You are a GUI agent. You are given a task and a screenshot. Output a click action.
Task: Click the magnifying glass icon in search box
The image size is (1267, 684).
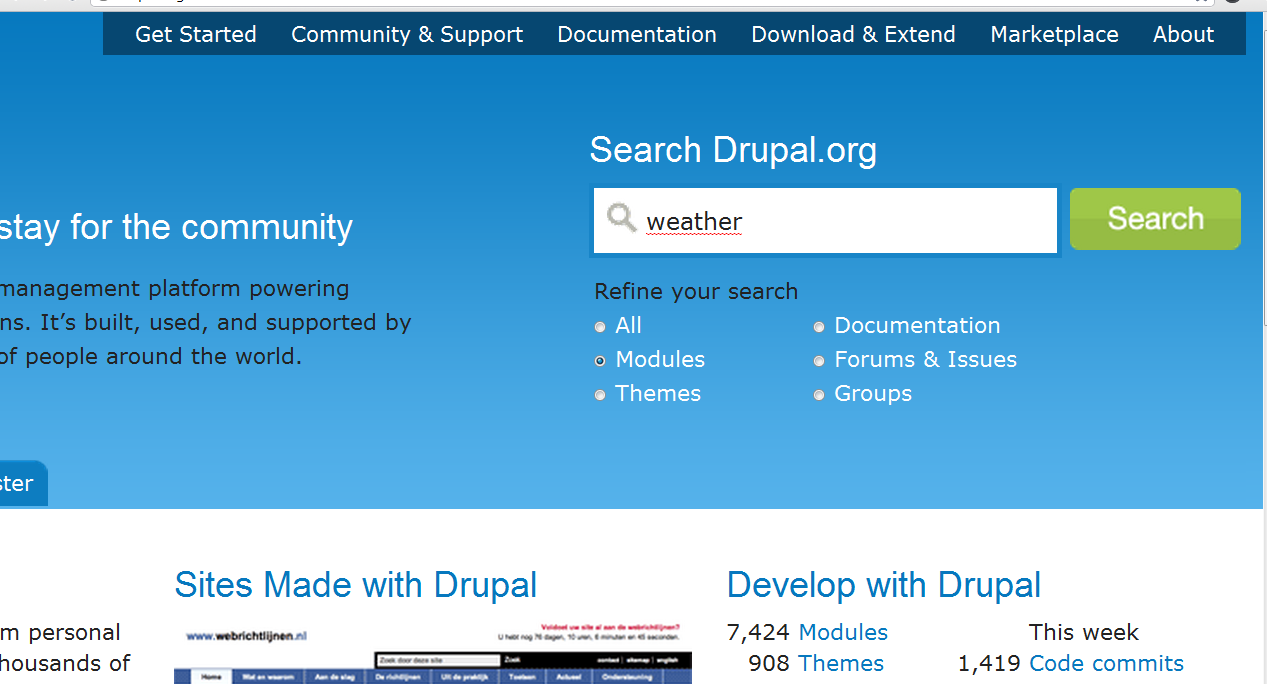[x=621, y=218]
